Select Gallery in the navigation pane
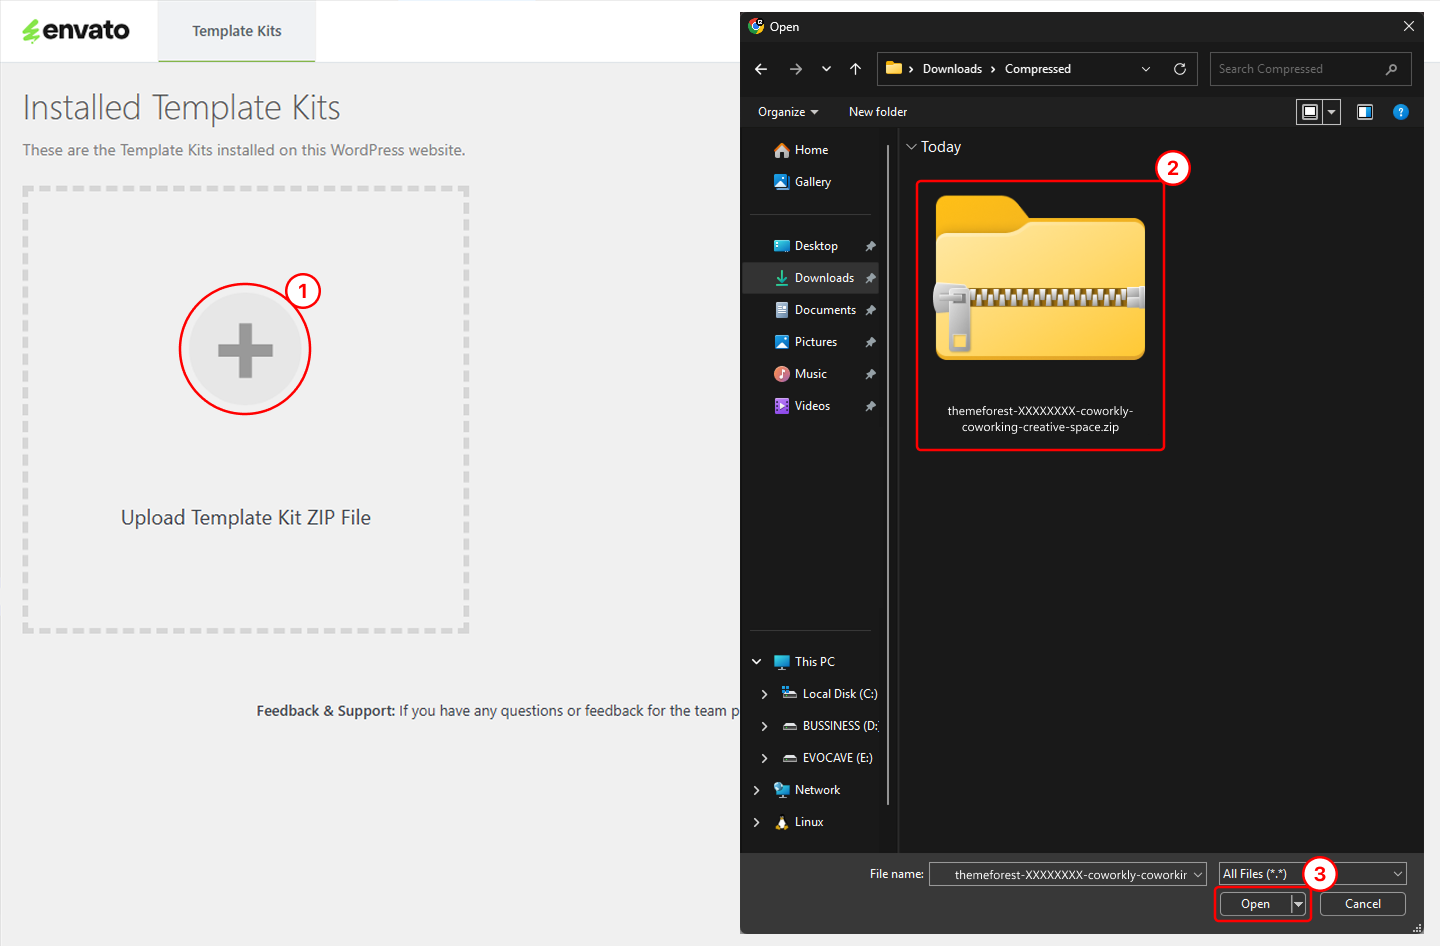Screen dimensions: 1440x946 click(810, 182)
